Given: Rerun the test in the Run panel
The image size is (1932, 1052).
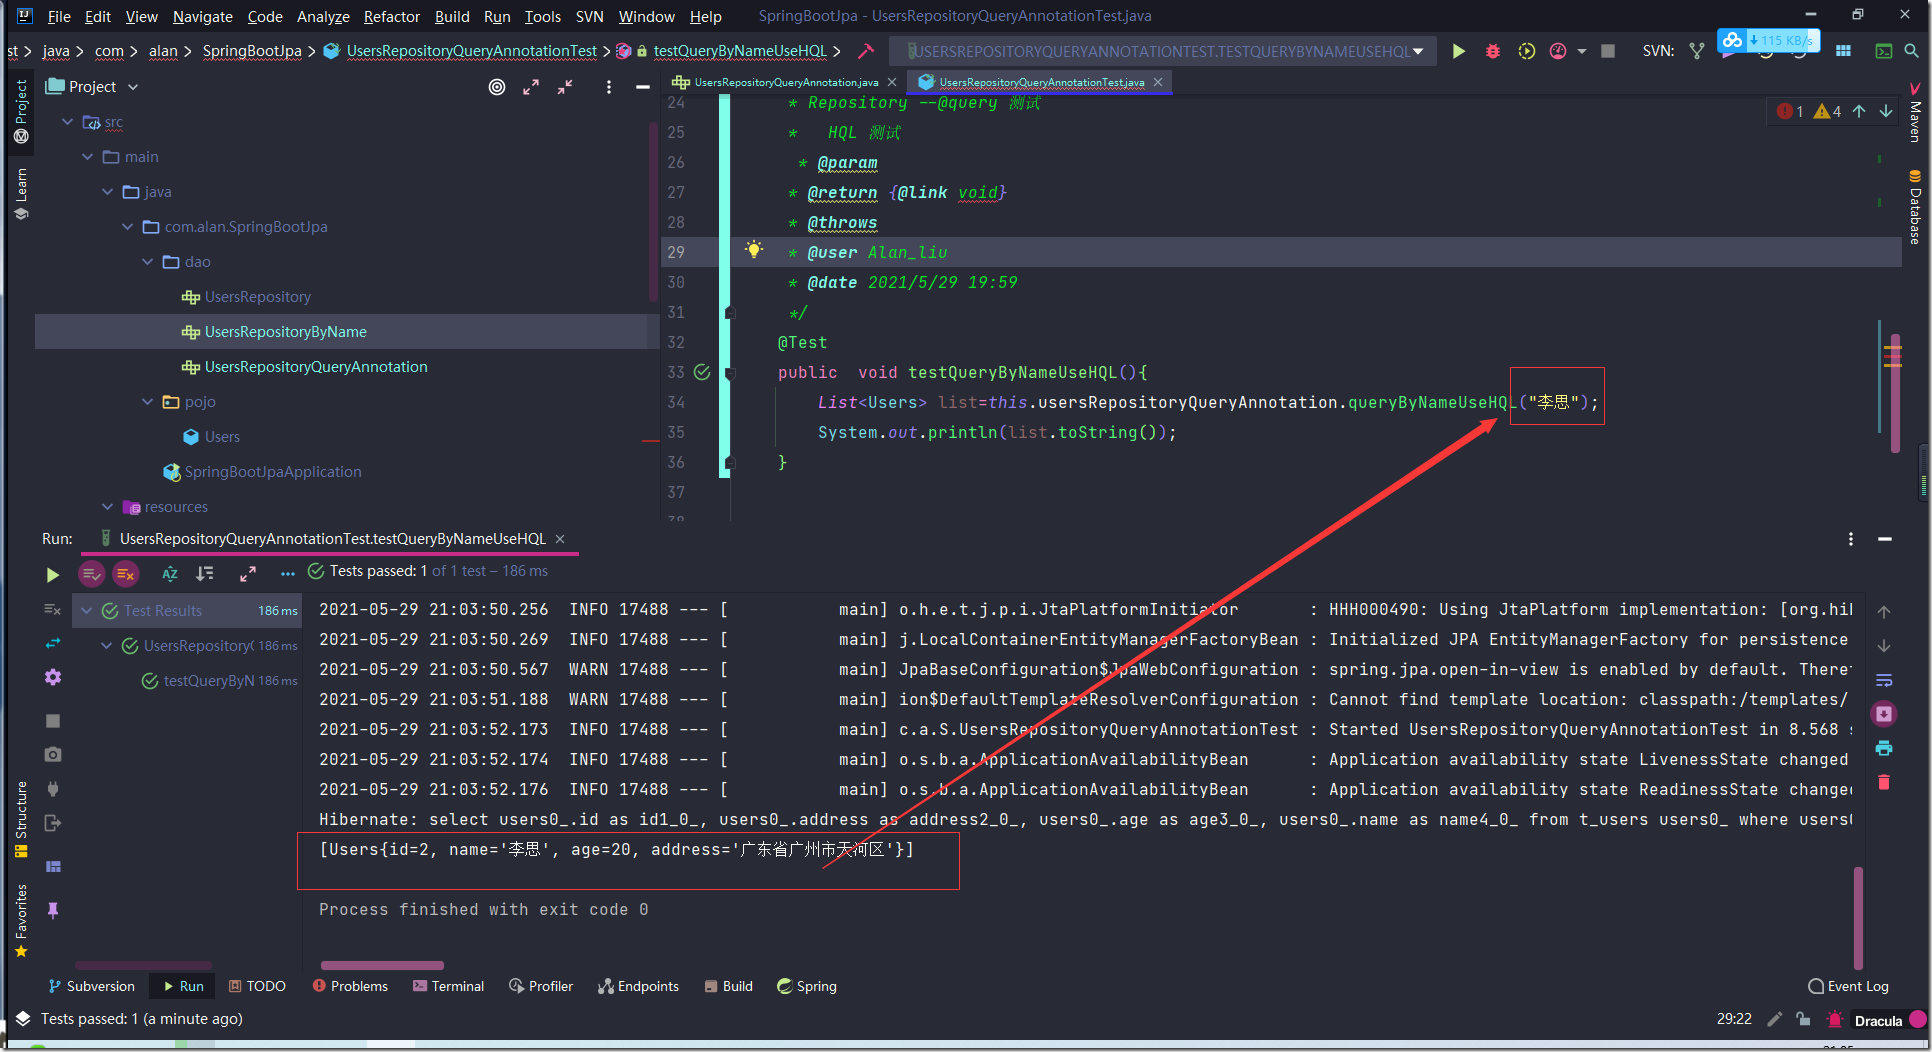Looking at the screenshot, I should [x=52, y=574].
